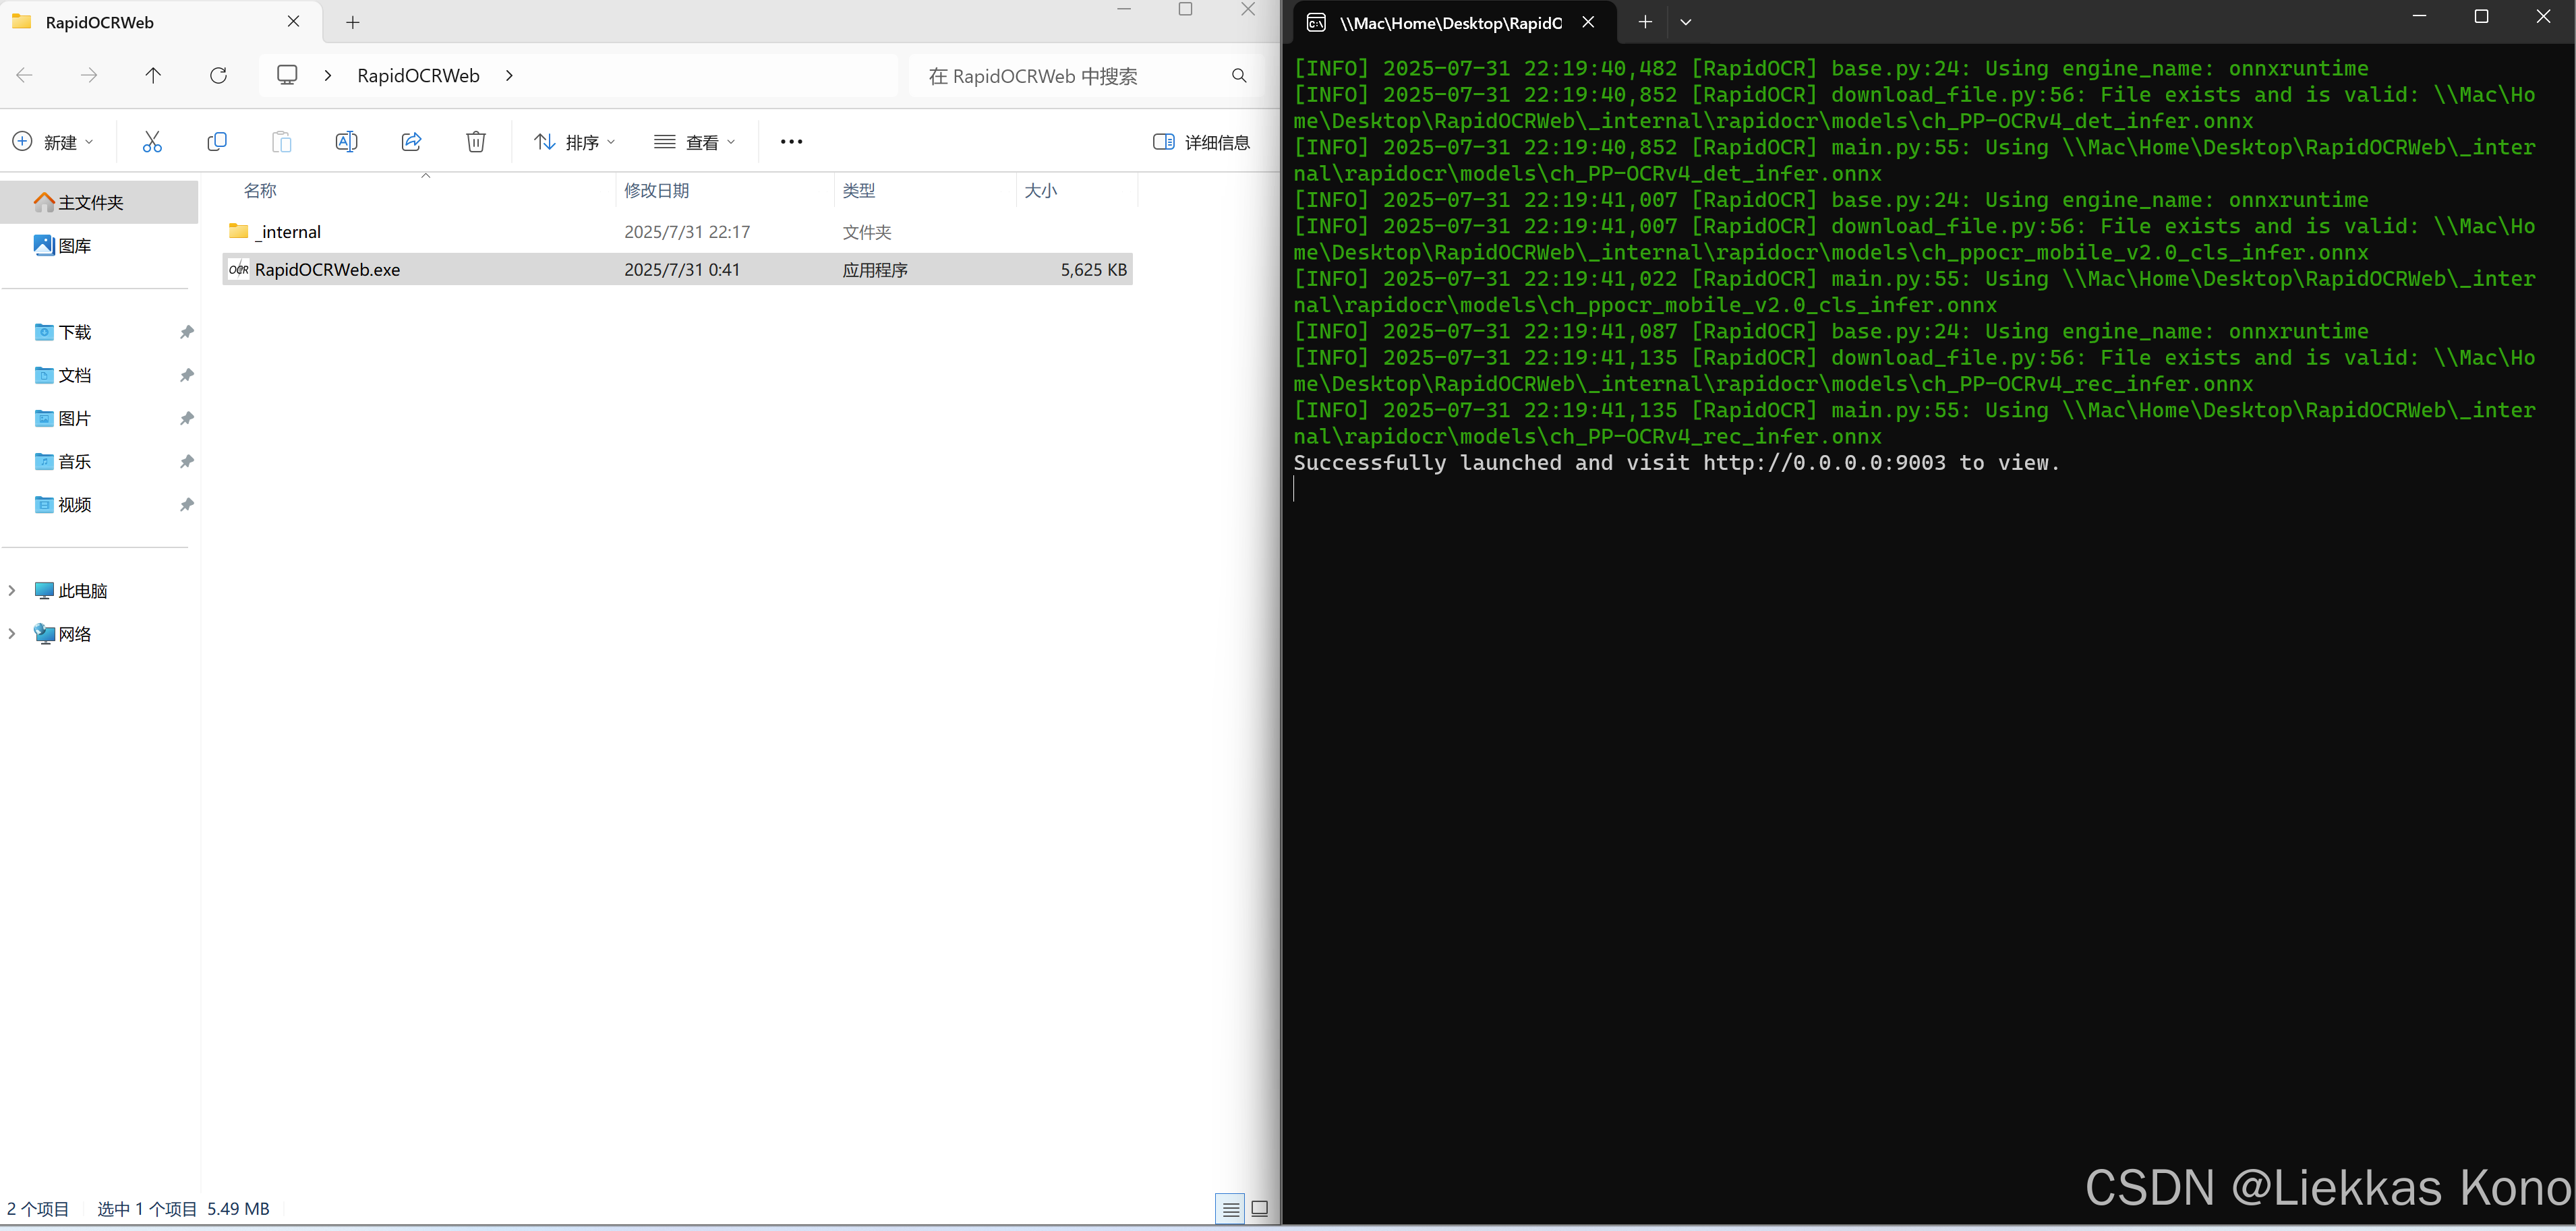Image resolution: width=2576 pixels, height=1231 pixels.
Task: Unpin Videos (视频) pin icon
Action: pos(186,505)
